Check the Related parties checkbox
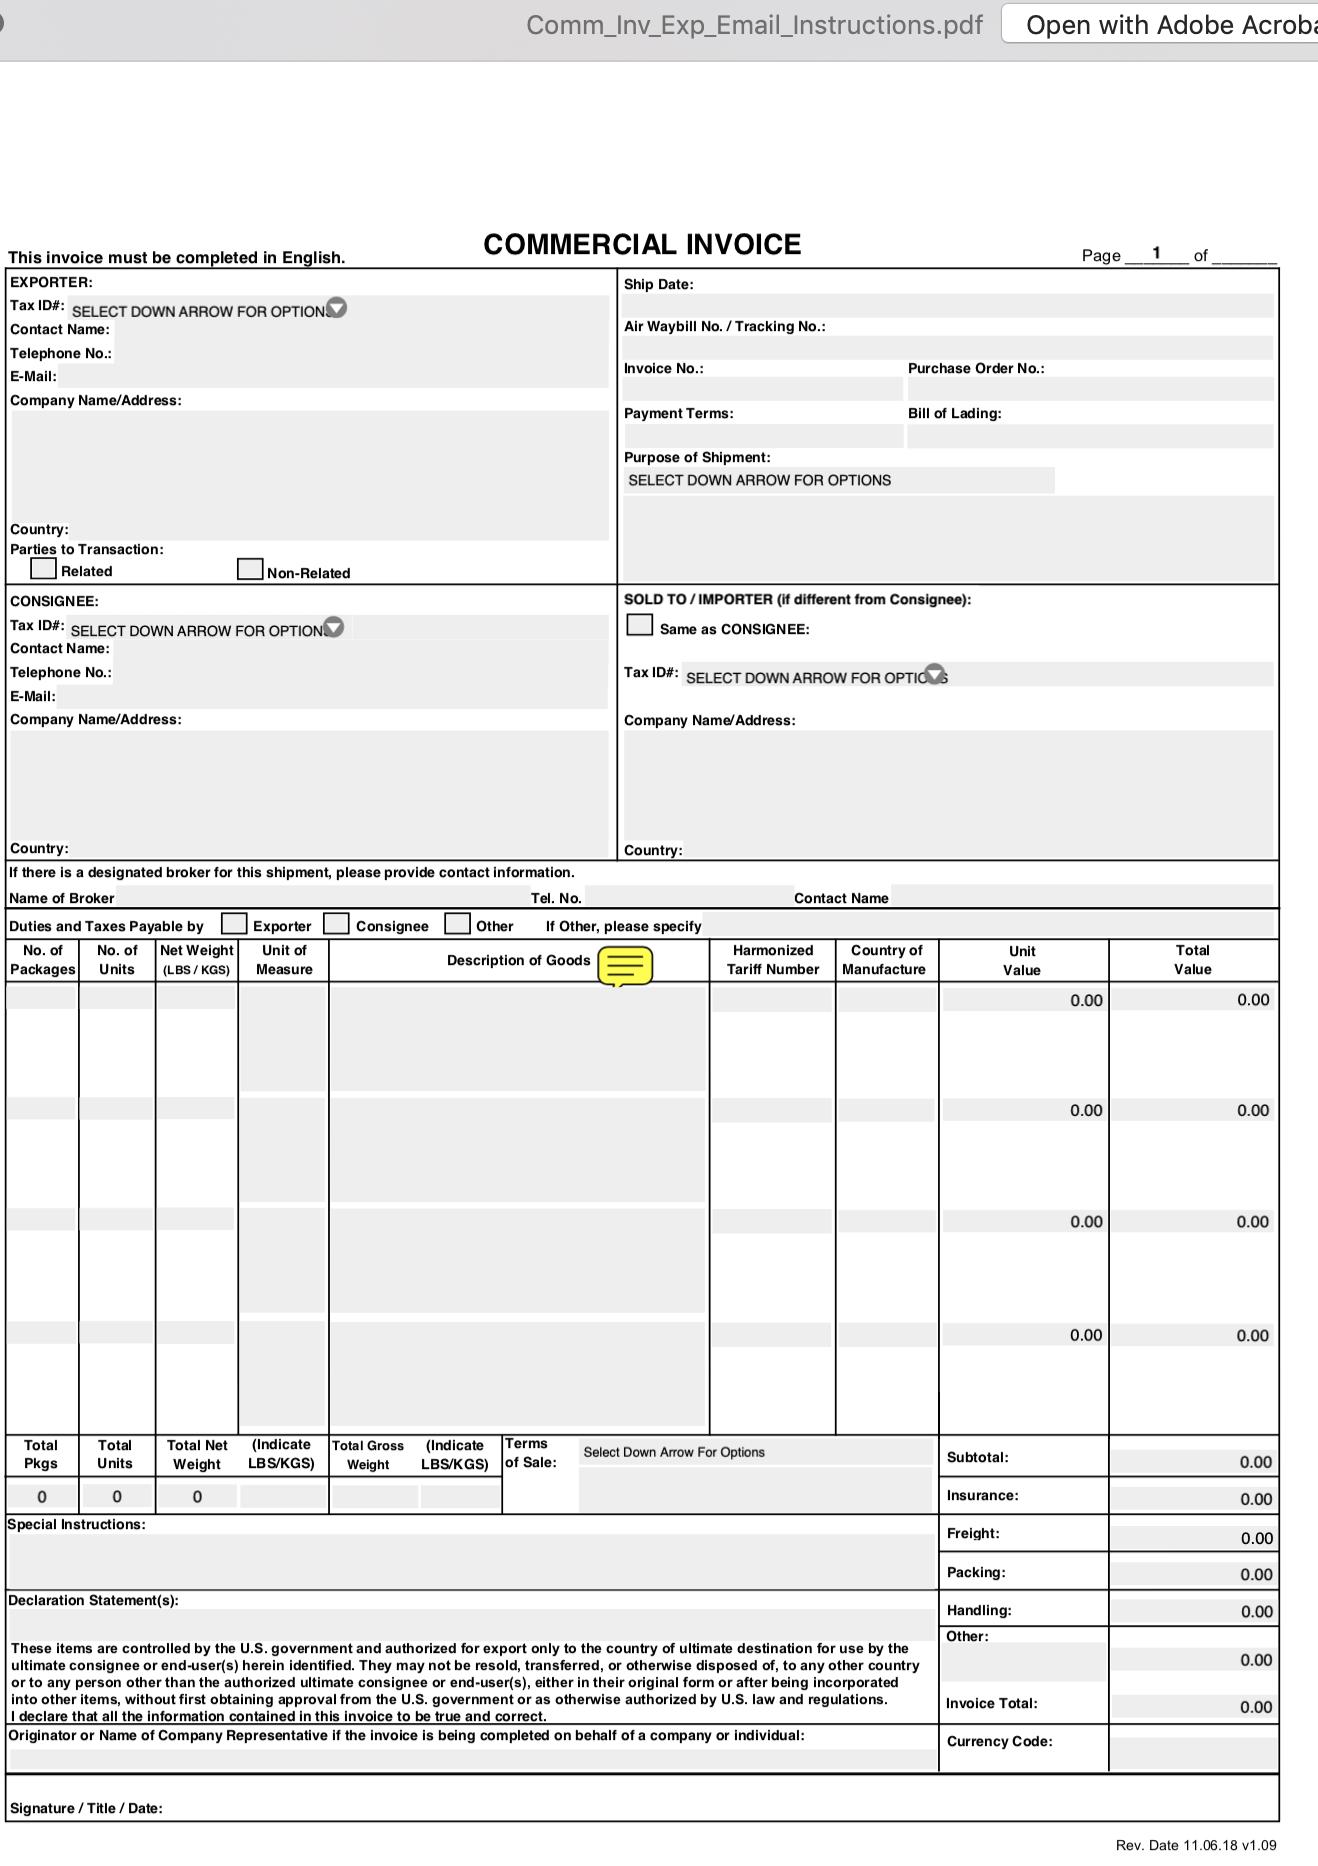Image resolution: width=1318 pixels, height=1866 pixels. point(43,568)
